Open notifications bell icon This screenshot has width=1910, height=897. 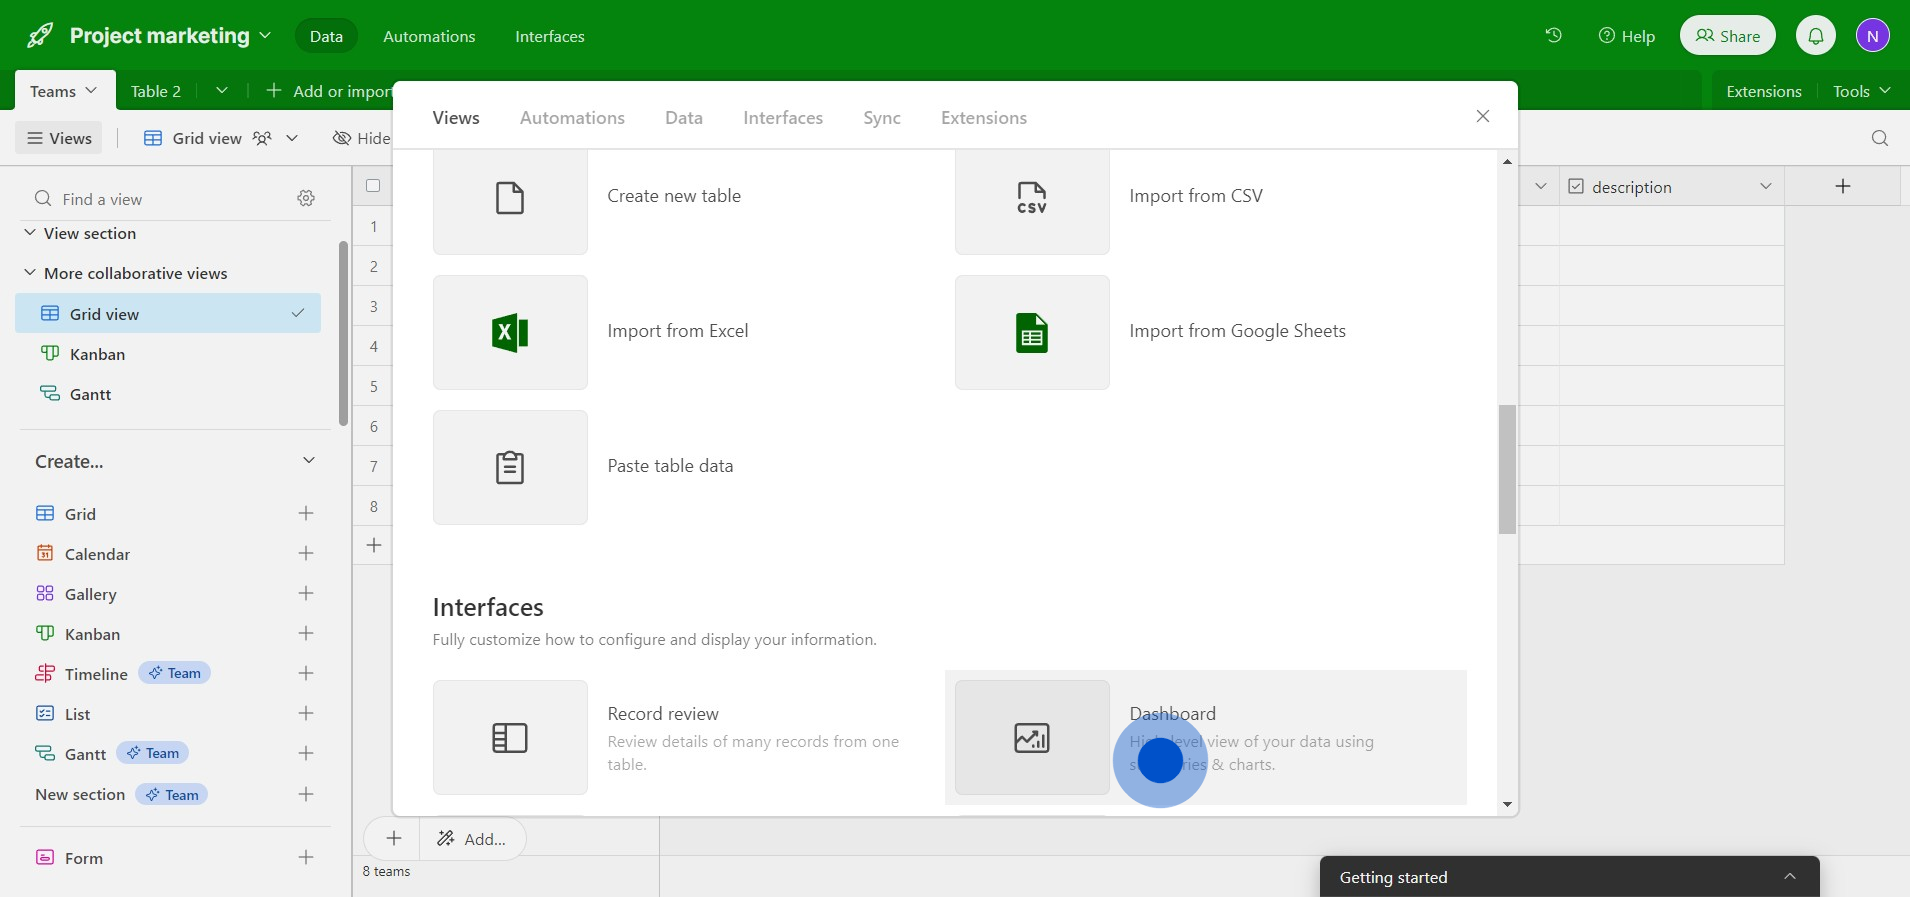[1816, 36]
